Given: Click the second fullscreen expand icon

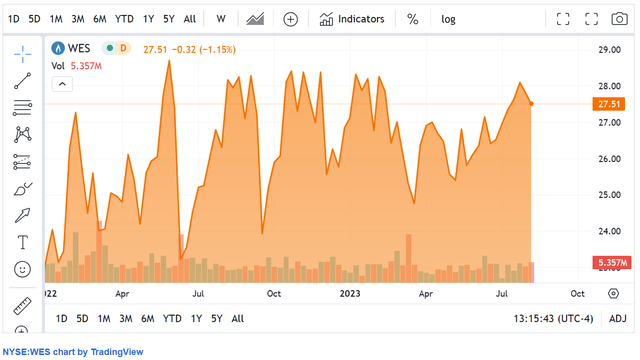Looking at the screenshot, I should pos(591,19).
